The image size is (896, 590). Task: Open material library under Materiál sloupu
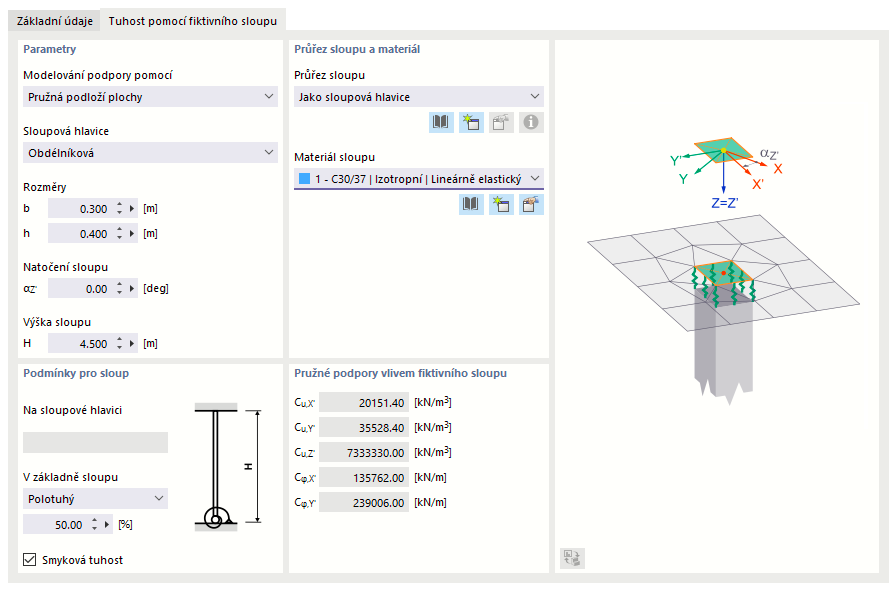[x=471, y=204]
